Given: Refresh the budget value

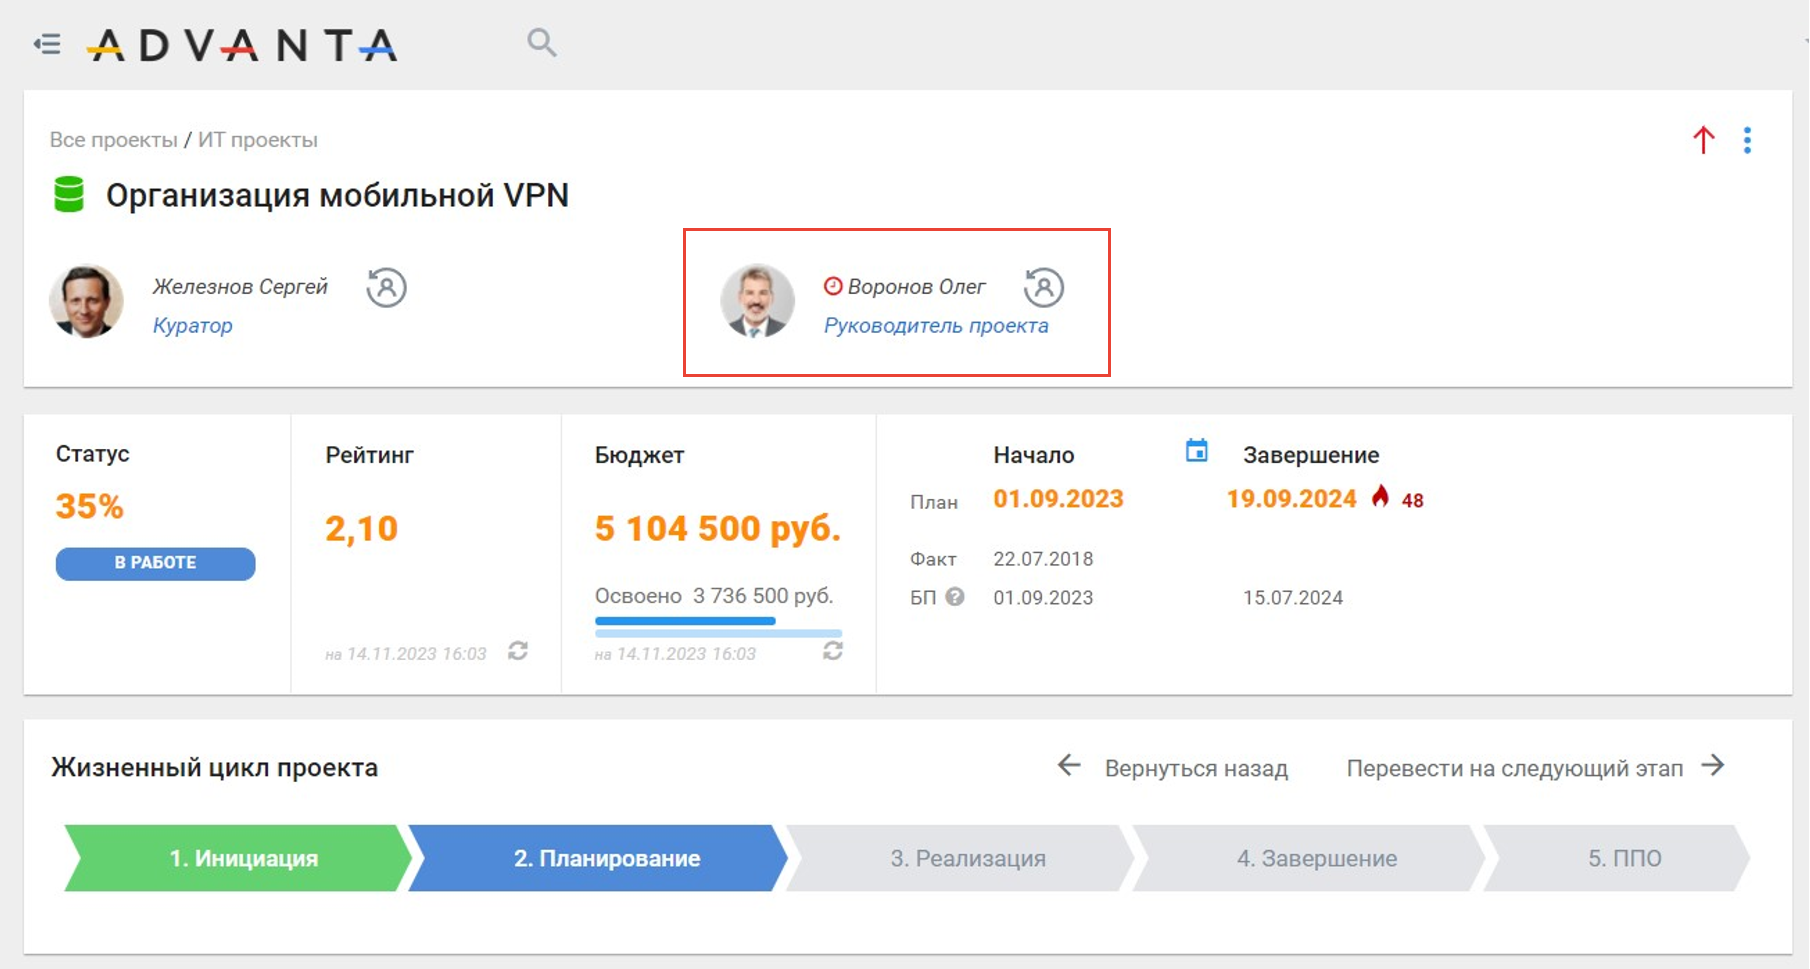Looking at the screenshot, I should 833,651.
